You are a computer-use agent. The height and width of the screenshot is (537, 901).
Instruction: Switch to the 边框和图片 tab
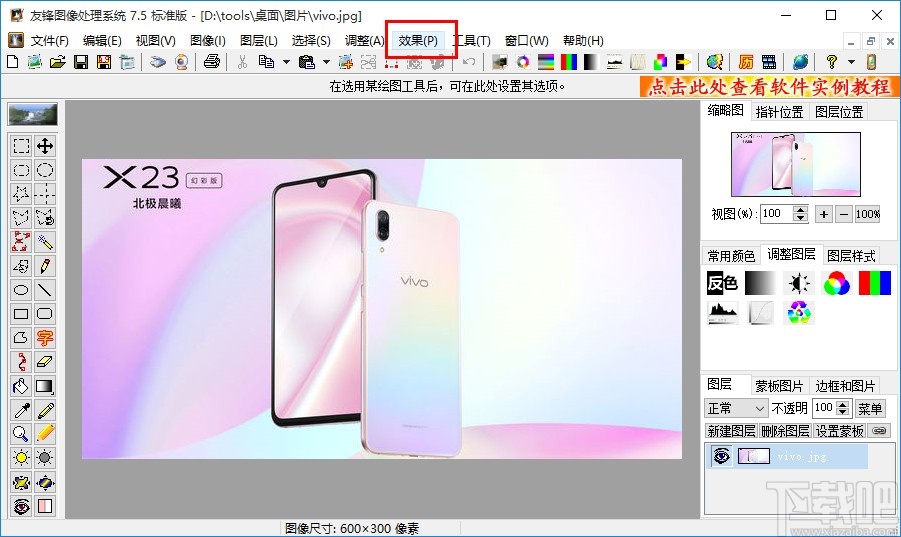click(845, 386)
